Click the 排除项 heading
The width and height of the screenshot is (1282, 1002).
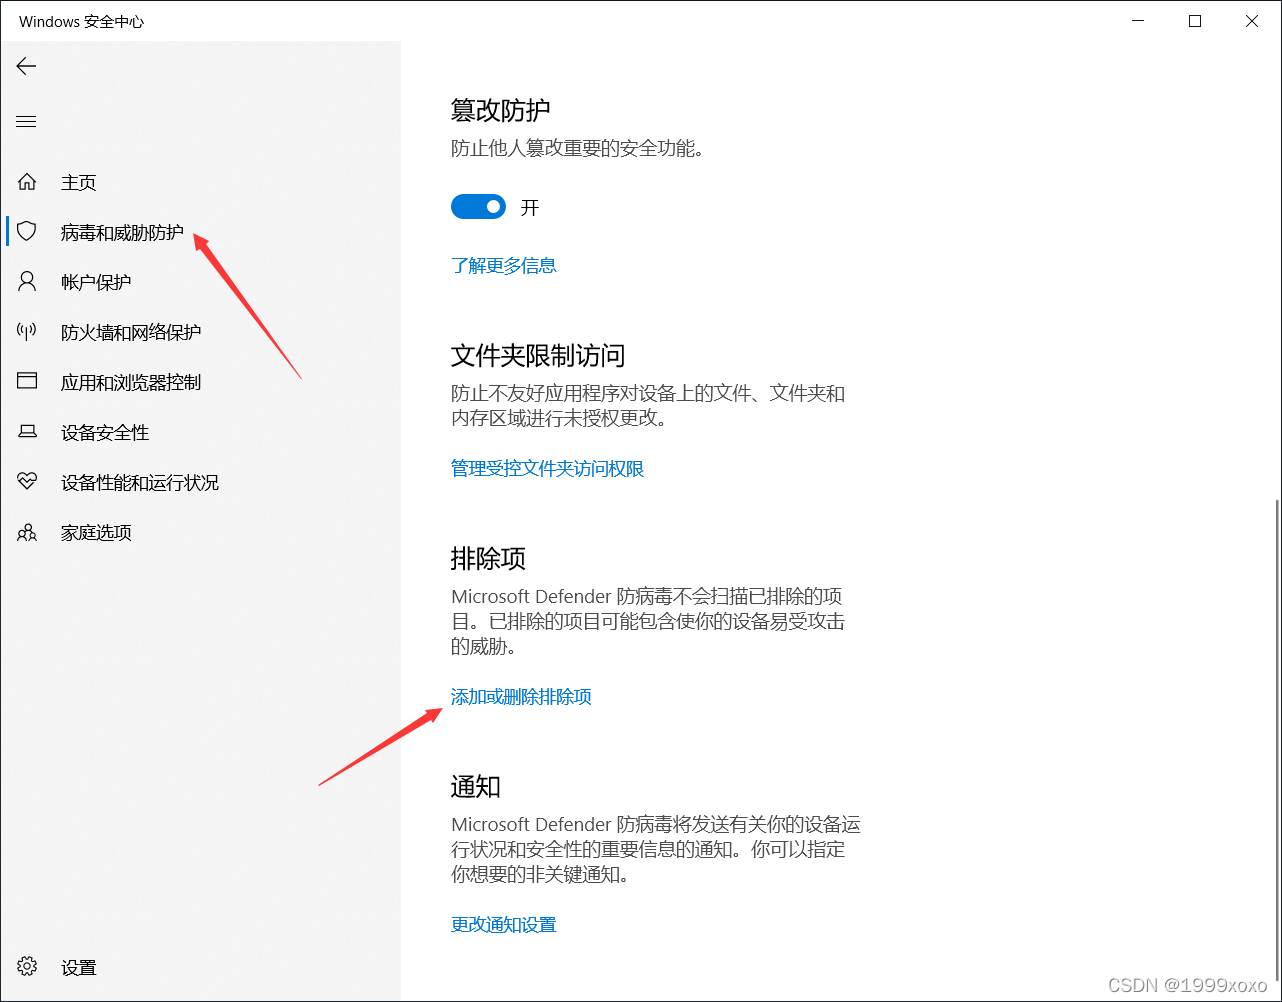(488, 558)
